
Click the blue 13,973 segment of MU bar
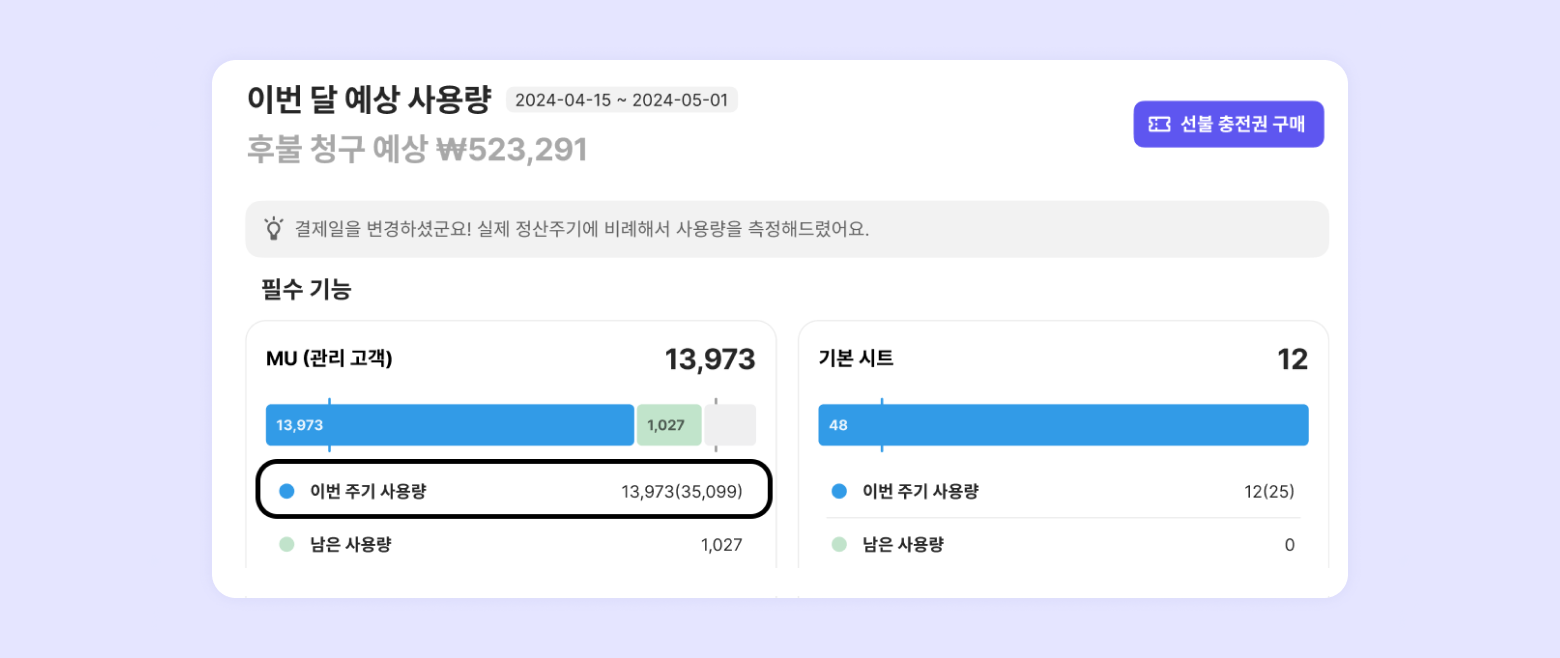(450, 425)
